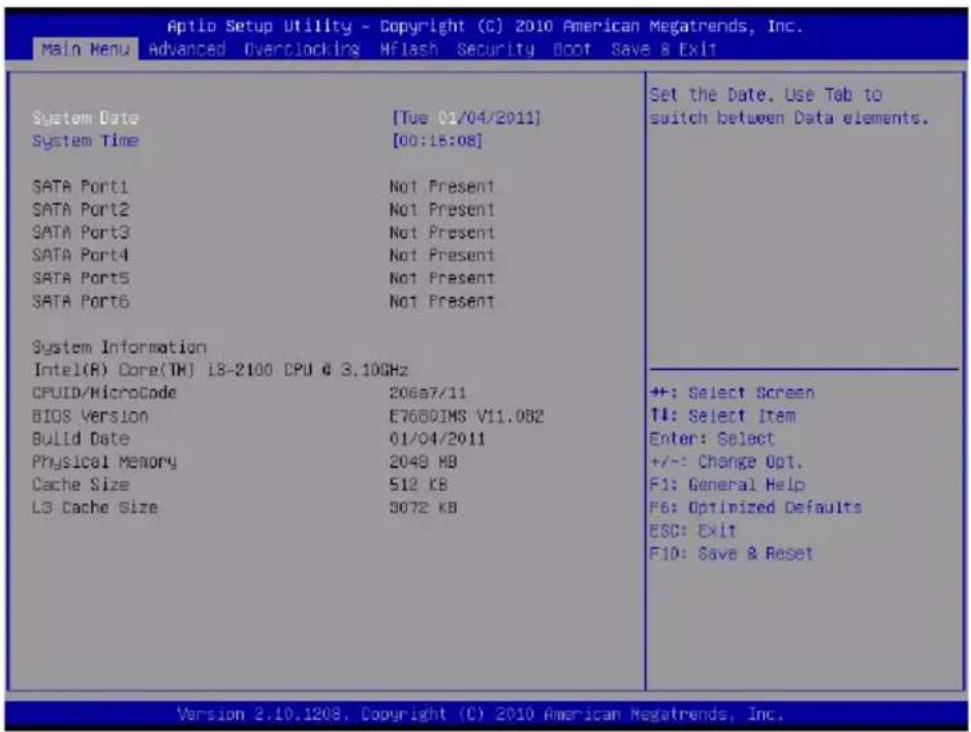The width and height of the screenshot is (971, 732).
Task: Click the SATA Port1 label
Action: 81,186
